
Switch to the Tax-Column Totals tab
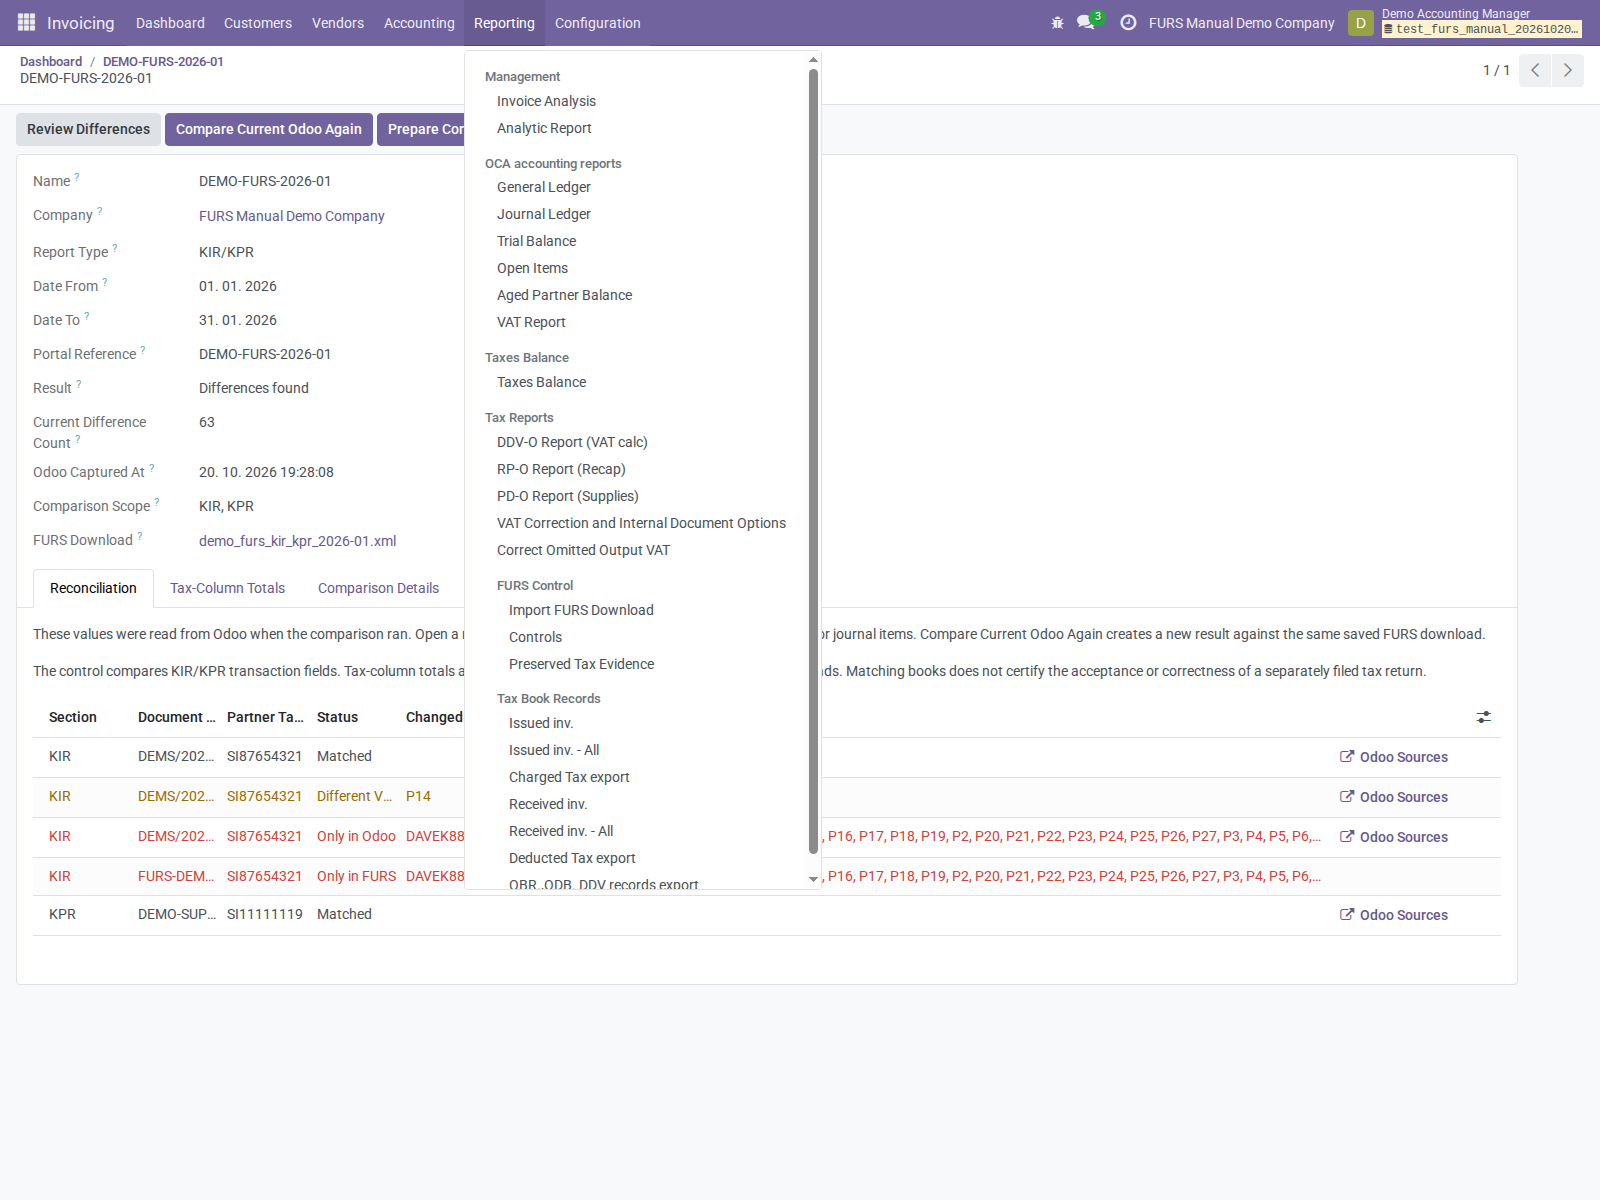tap(227, 588)
